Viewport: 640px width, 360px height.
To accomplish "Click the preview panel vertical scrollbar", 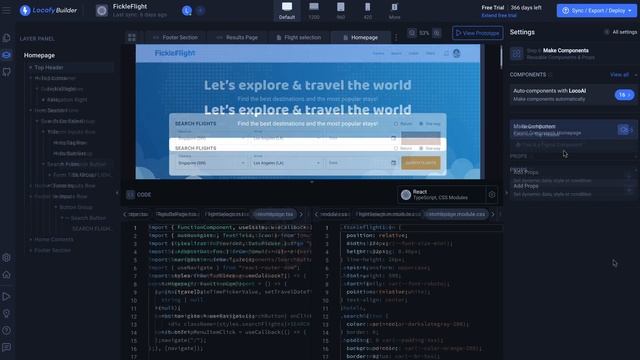I will pos(501,57).
